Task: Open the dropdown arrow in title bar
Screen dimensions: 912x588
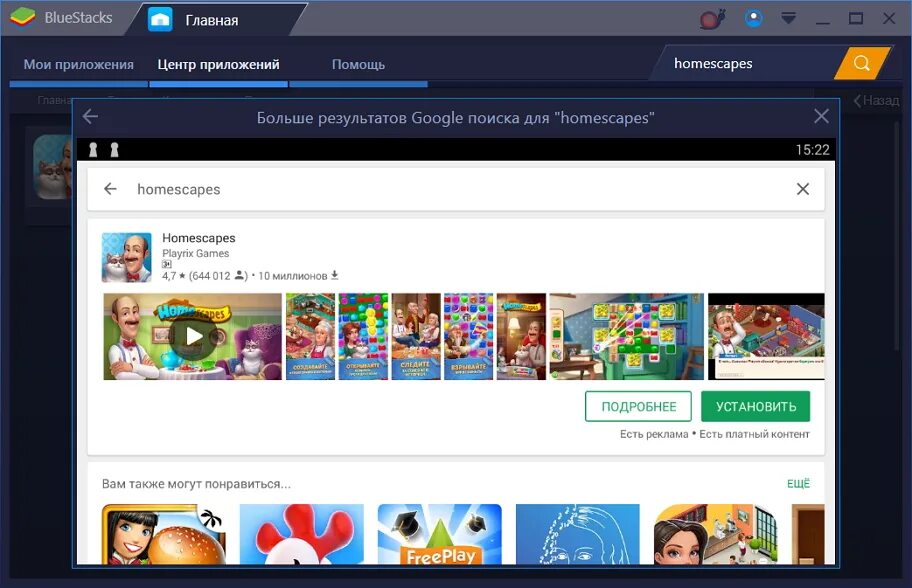Action: click(788, 18)
